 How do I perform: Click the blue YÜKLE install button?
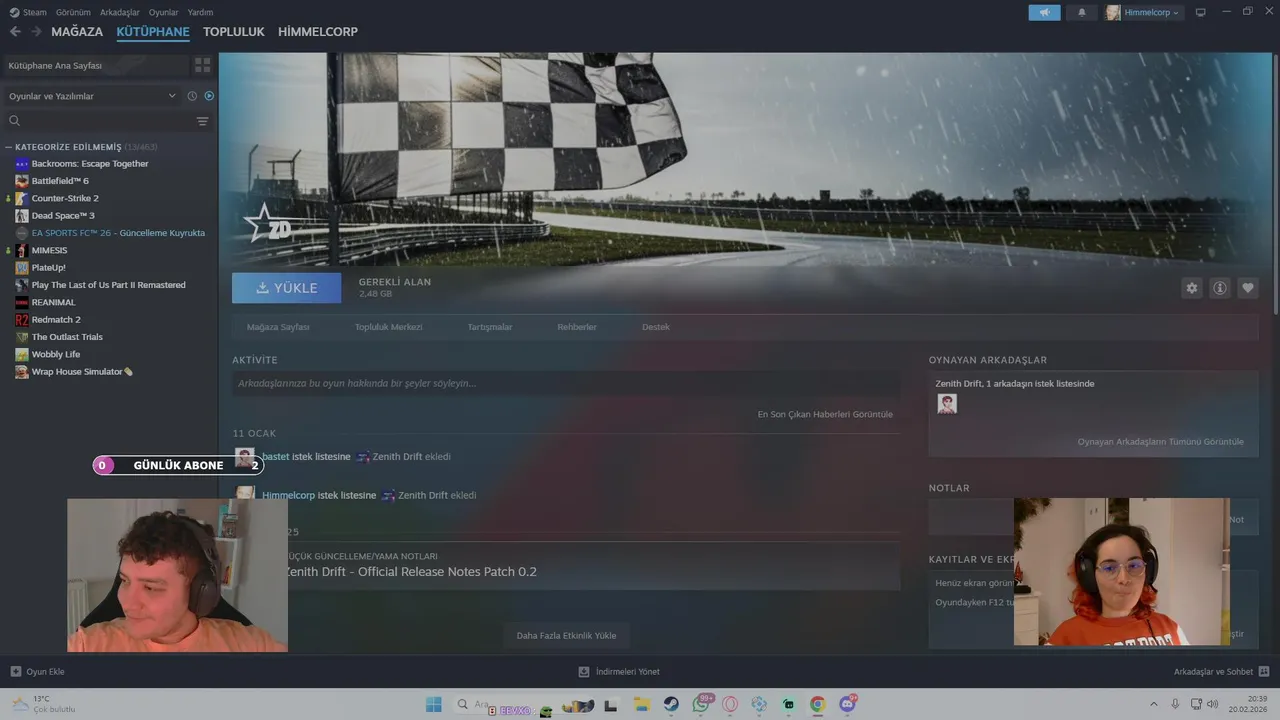coord(286,288)
